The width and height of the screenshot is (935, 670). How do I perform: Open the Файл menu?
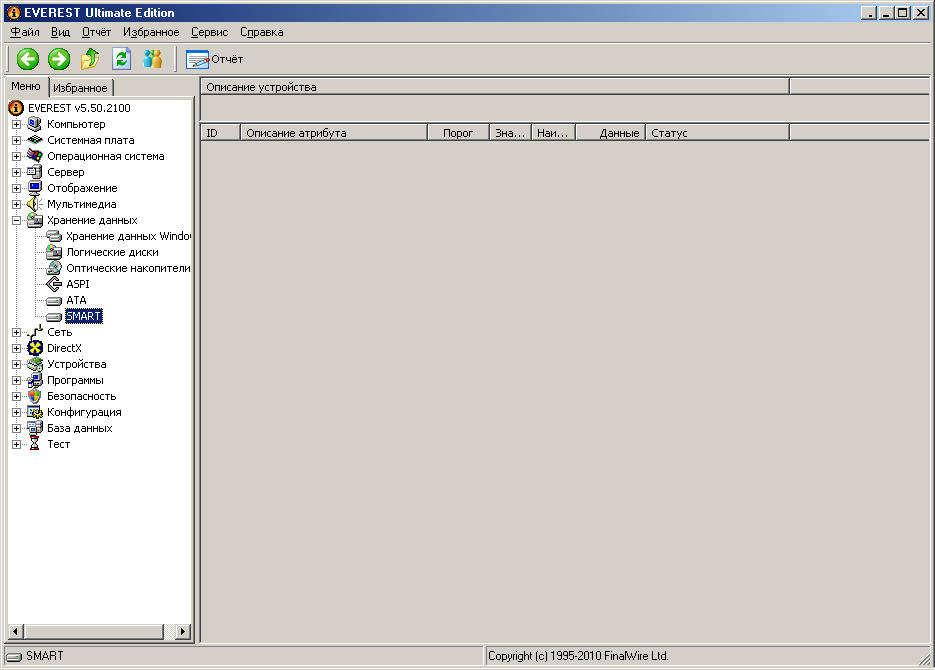24,32
